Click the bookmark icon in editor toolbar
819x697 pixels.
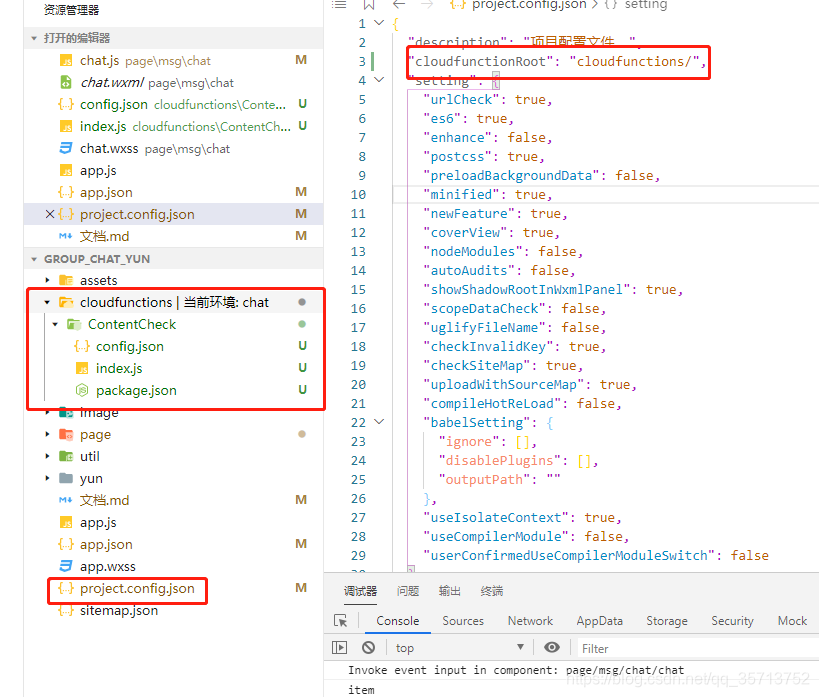369,5
